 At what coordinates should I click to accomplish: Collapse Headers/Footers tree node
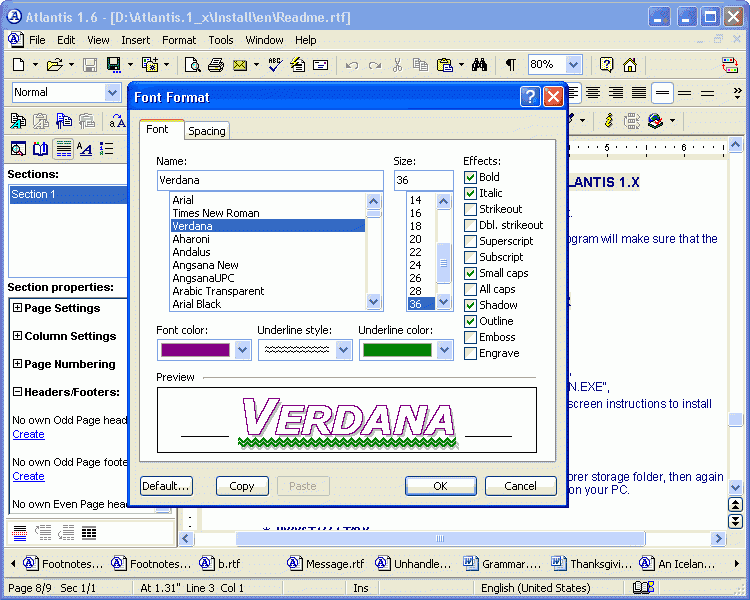[x=17, y=392]
